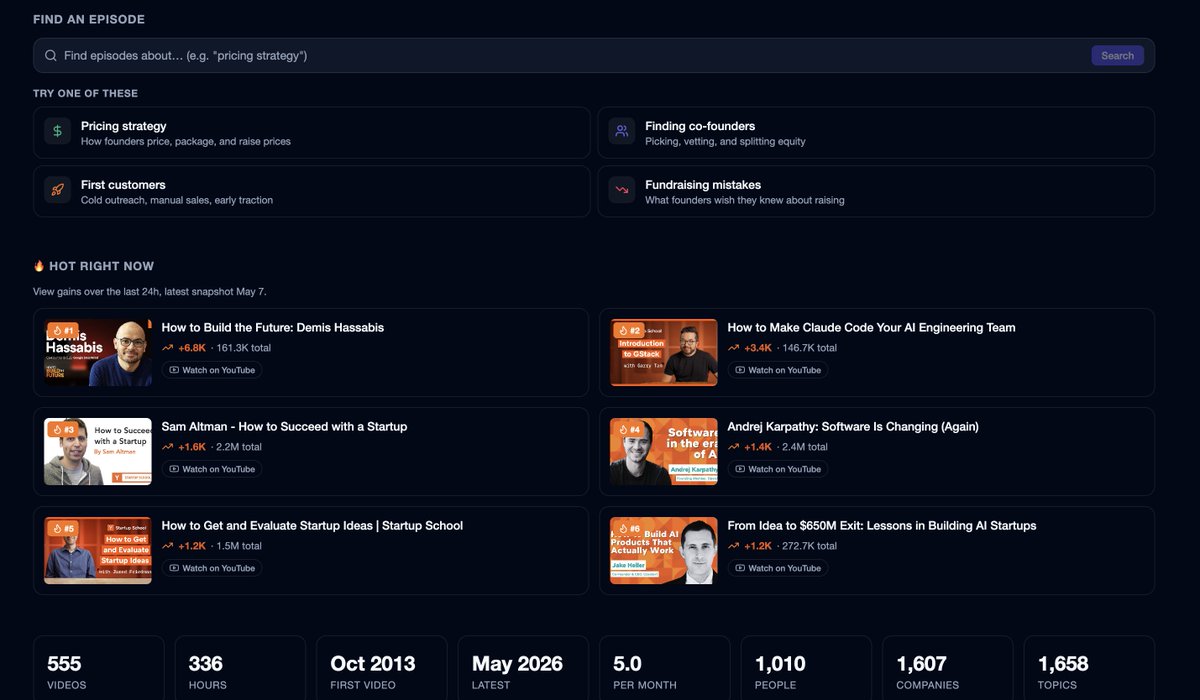Viewport: 1200px width, 700px height.
Task: Select the Pricing strategy suggestion title
Action: [x=124, y=126]
